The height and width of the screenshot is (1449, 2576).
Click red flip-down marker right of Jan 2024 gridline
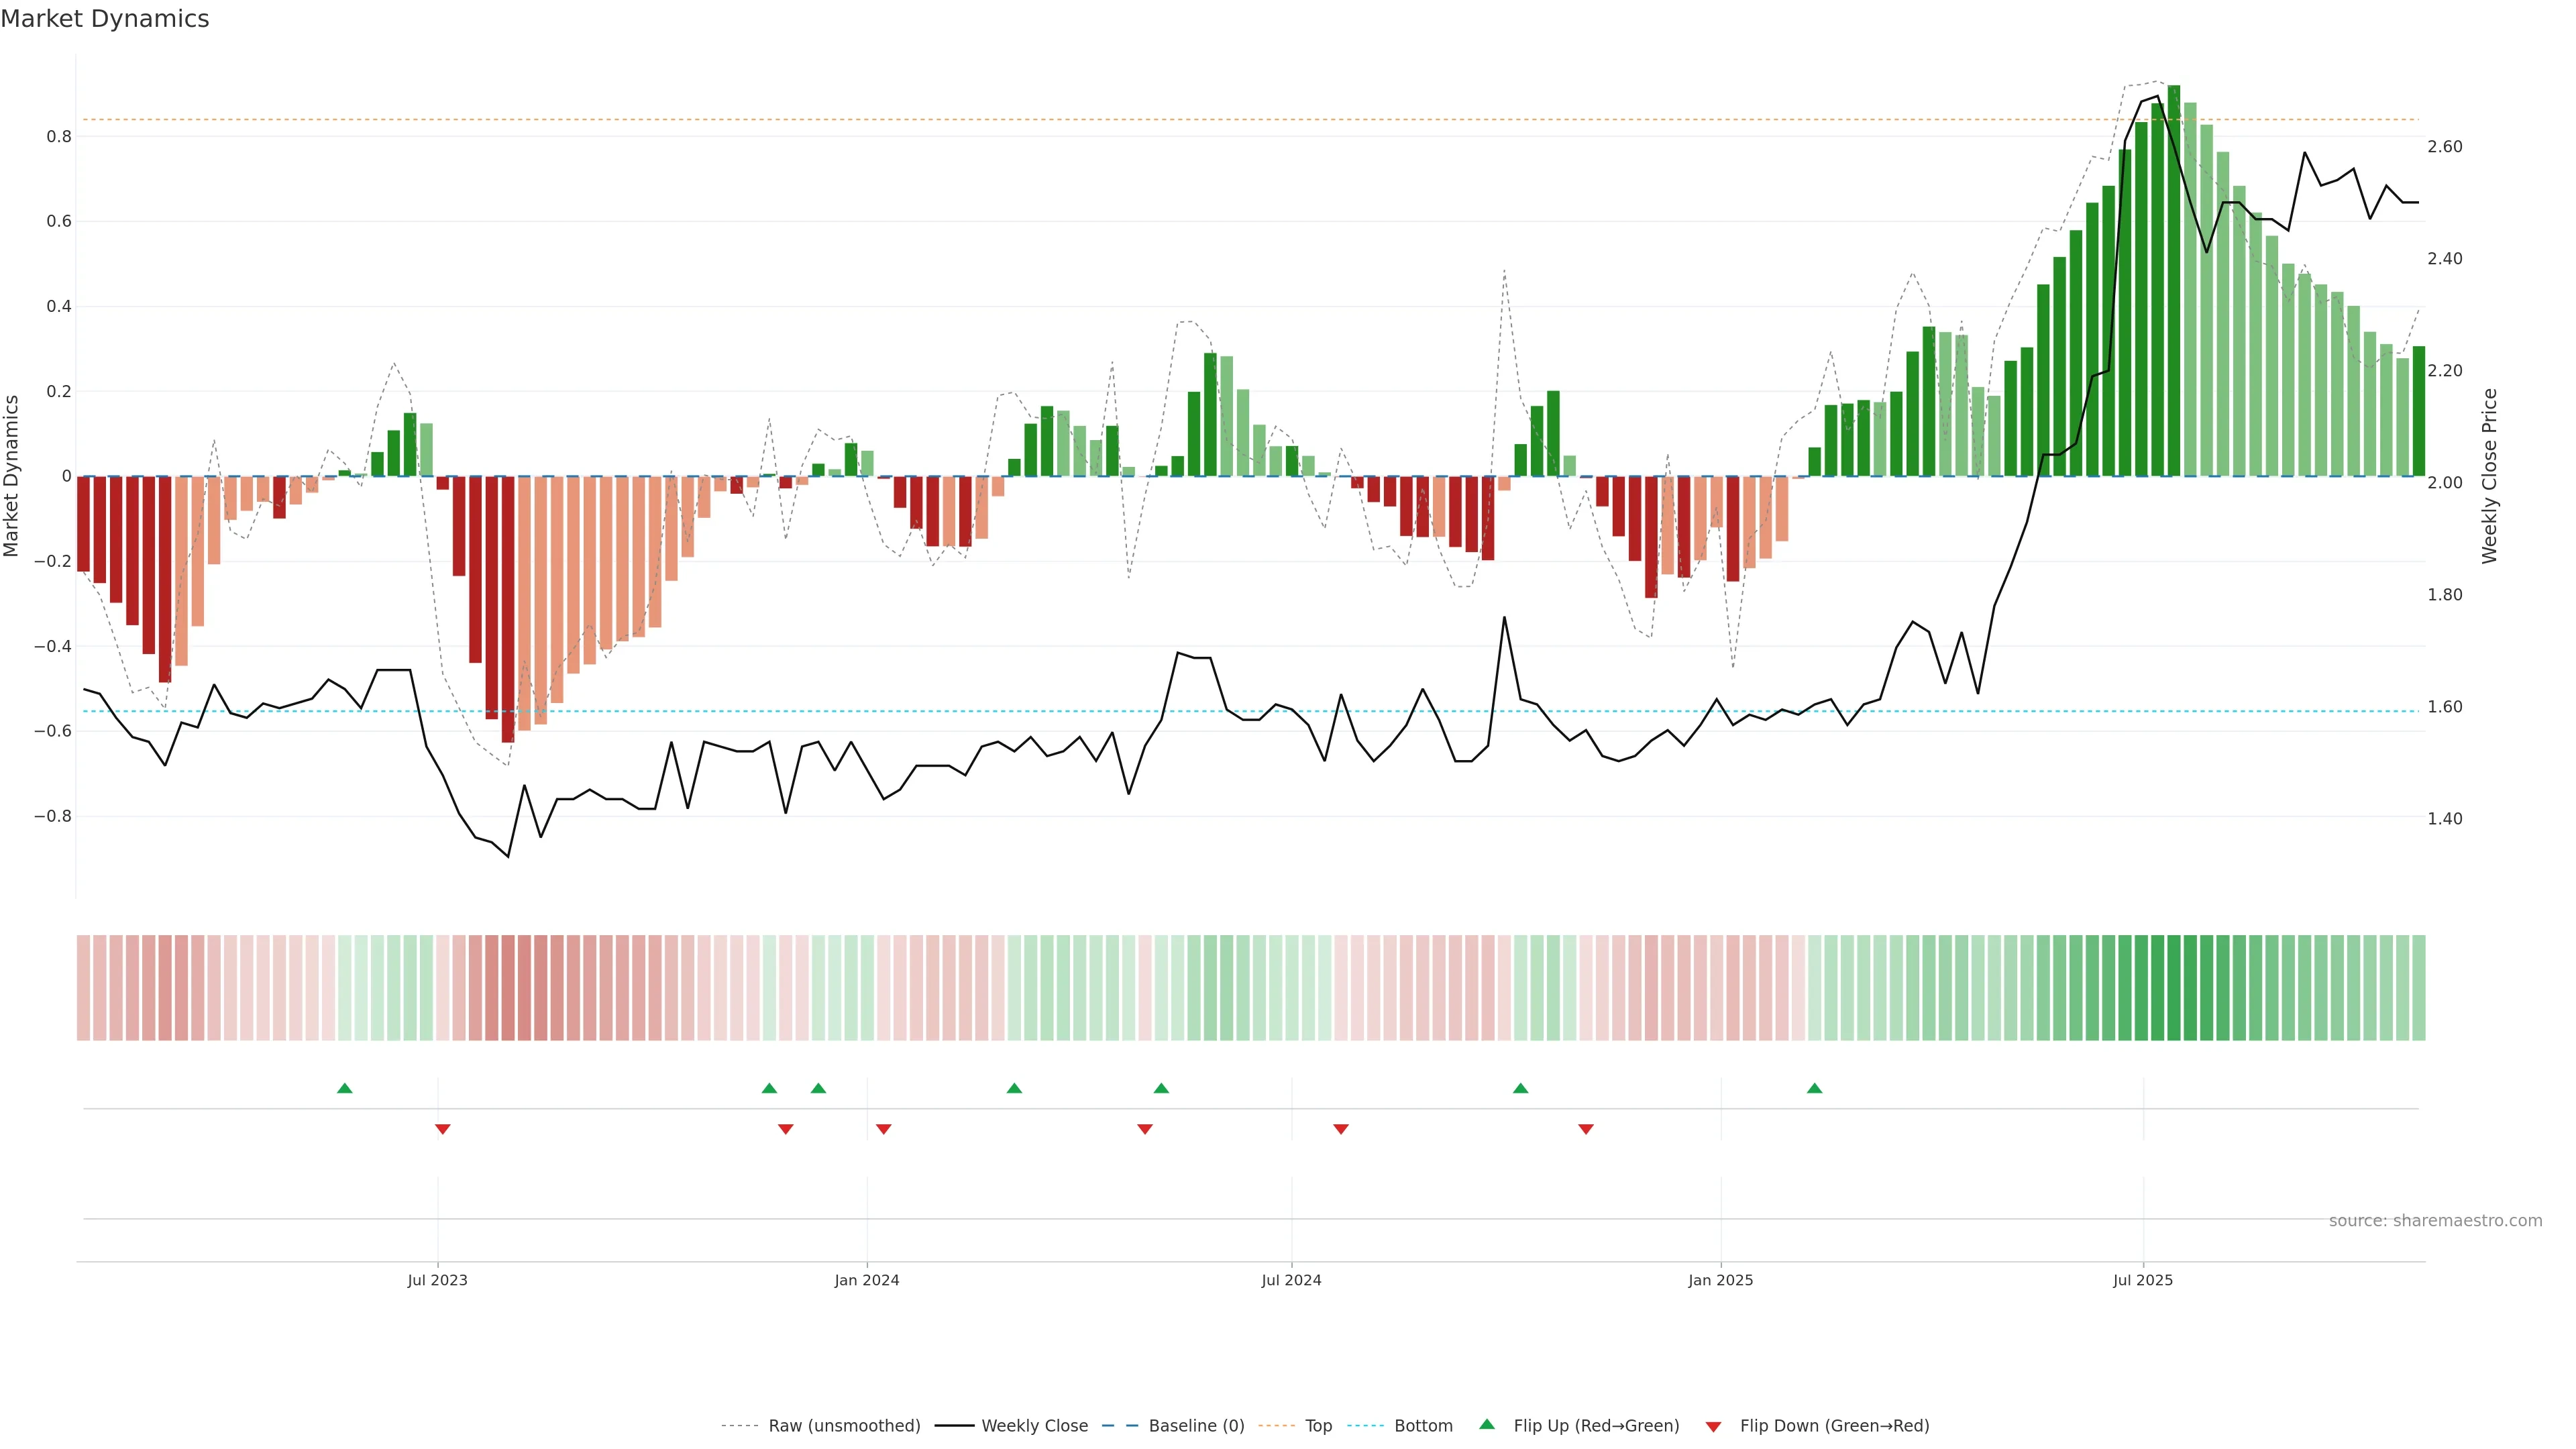(x=883, y=1129)
